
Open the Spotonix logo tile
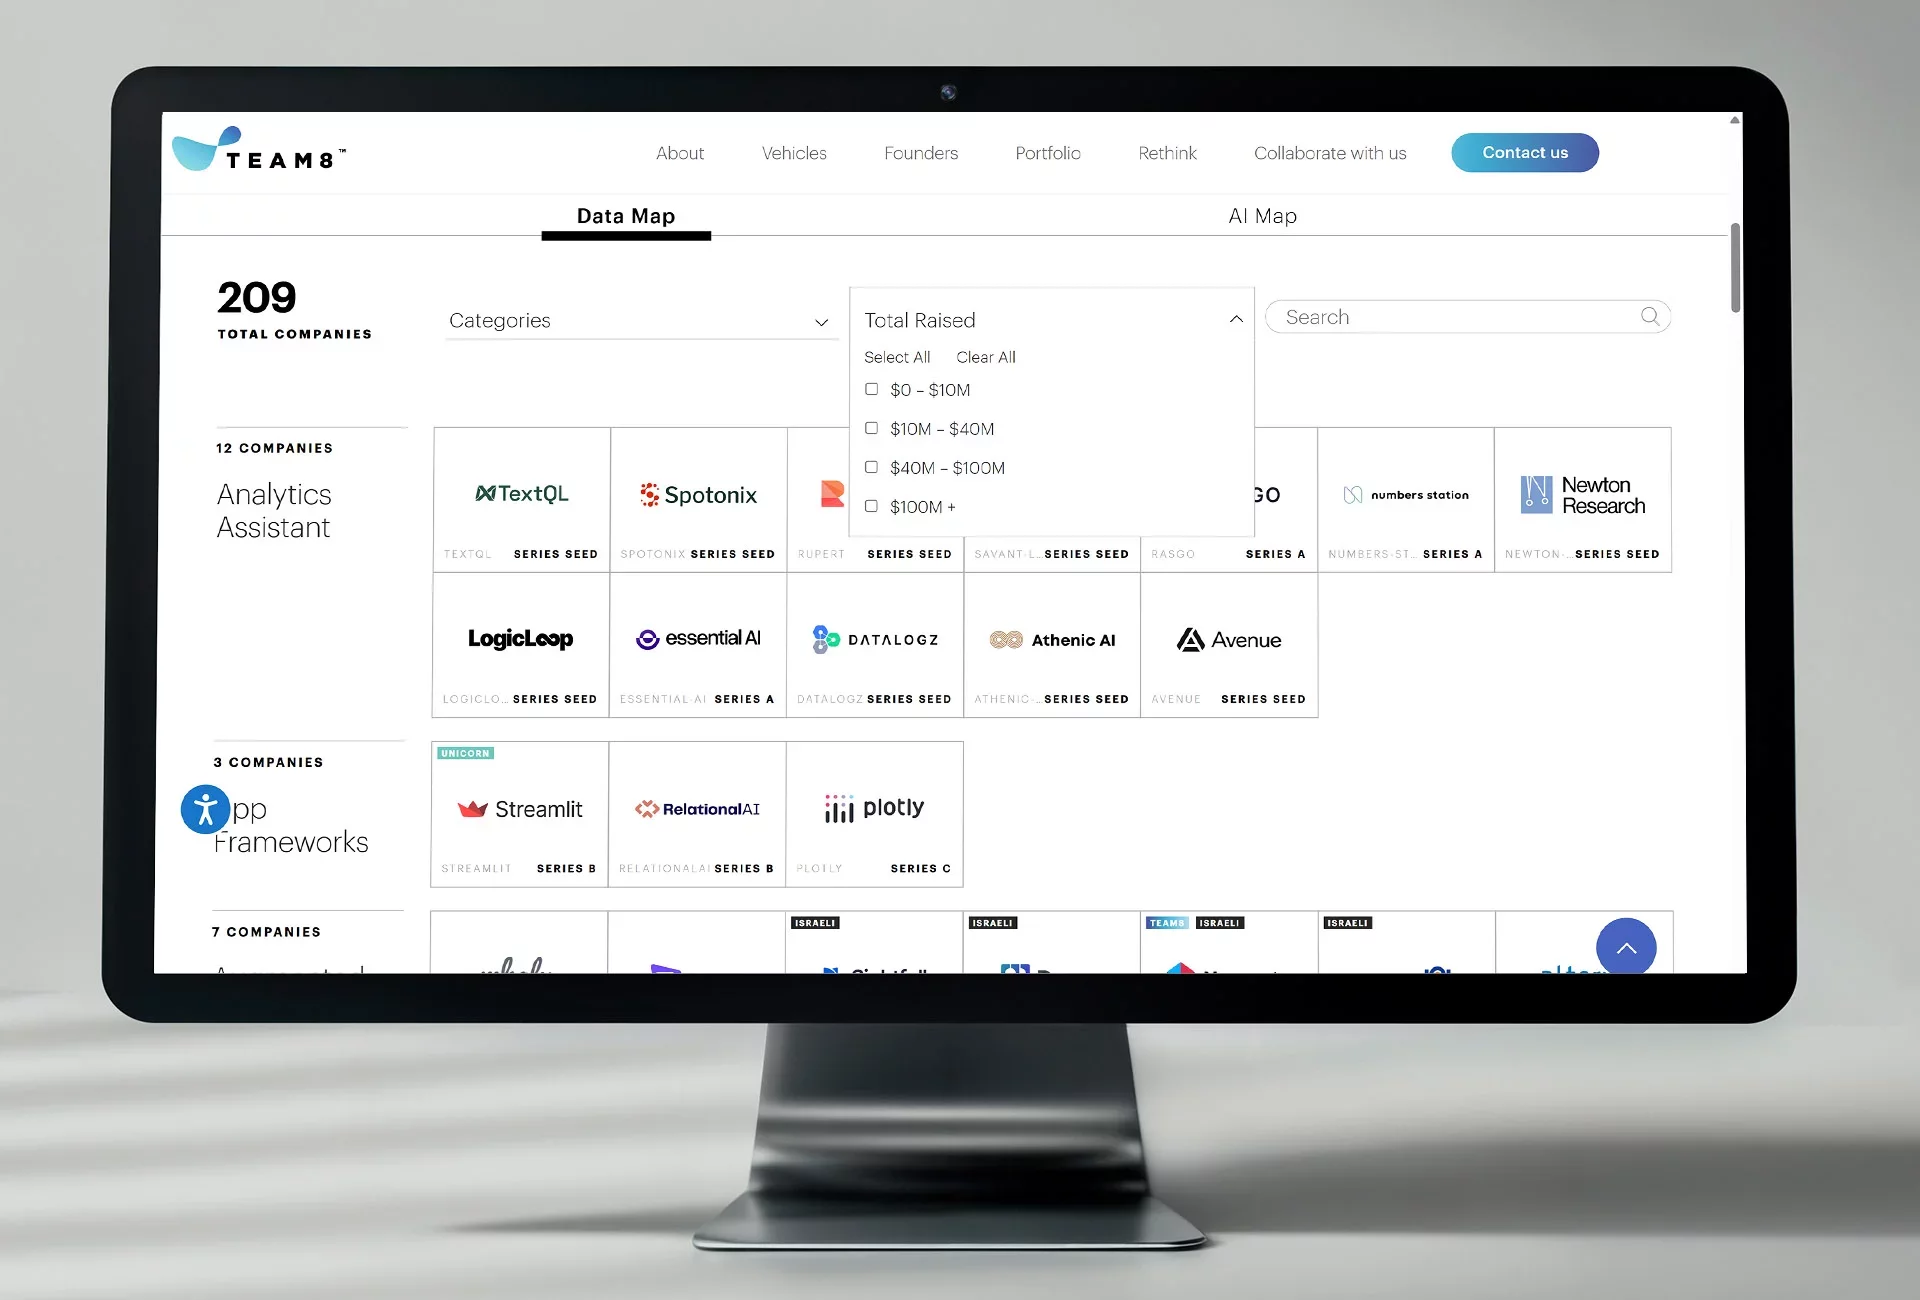click(x=698, y=495)
